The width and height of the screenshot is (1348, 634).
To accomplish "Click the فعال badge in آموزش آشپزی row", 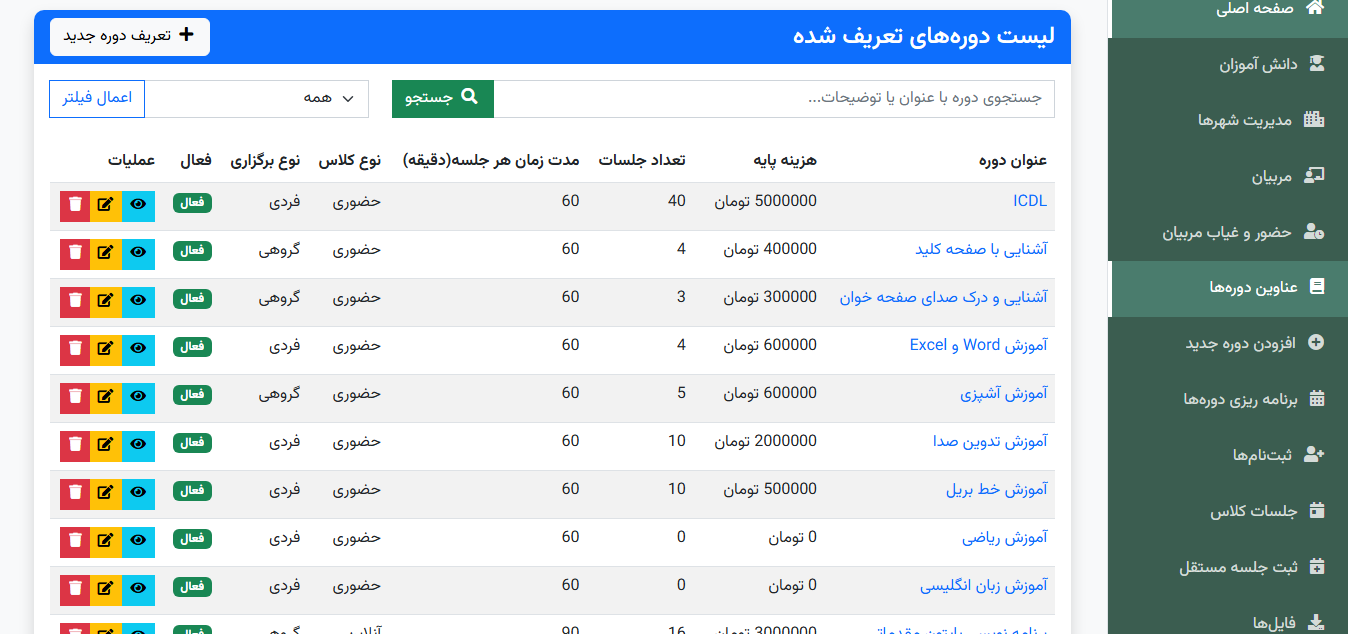I will tap(192, 395).
